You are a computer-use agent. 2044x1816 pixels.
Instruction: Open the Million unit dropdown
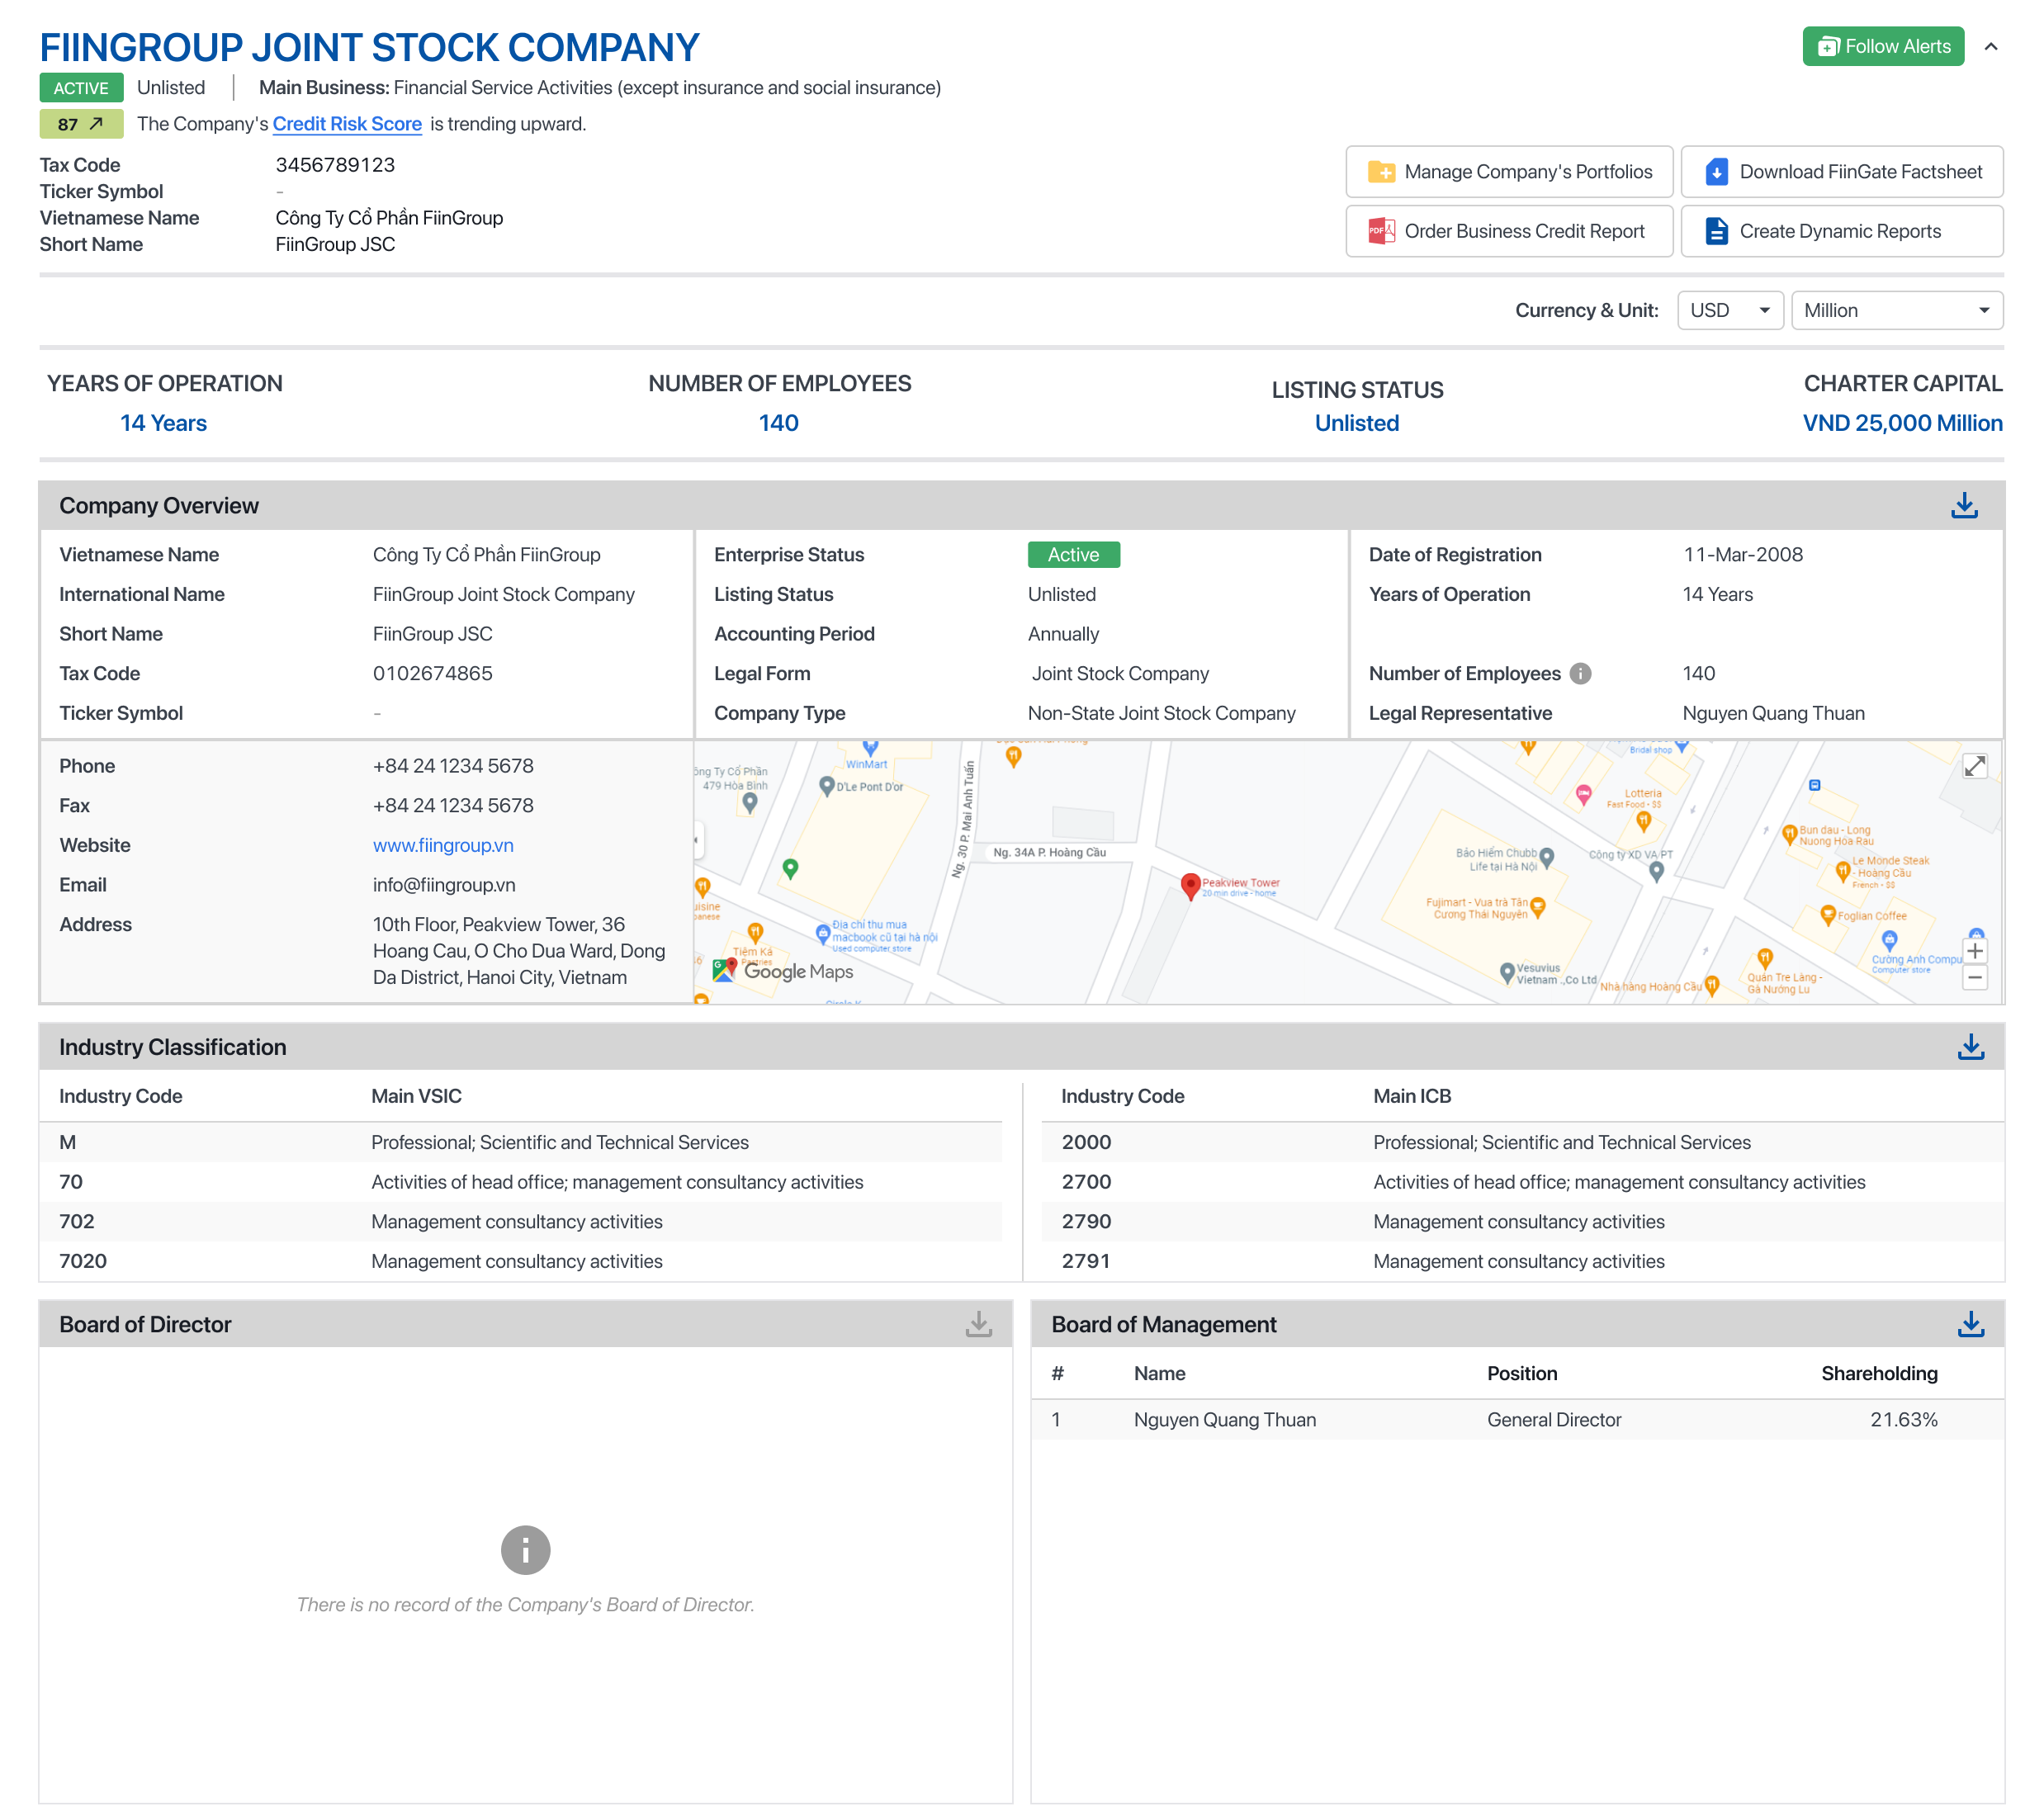[x=1896, y=311]
